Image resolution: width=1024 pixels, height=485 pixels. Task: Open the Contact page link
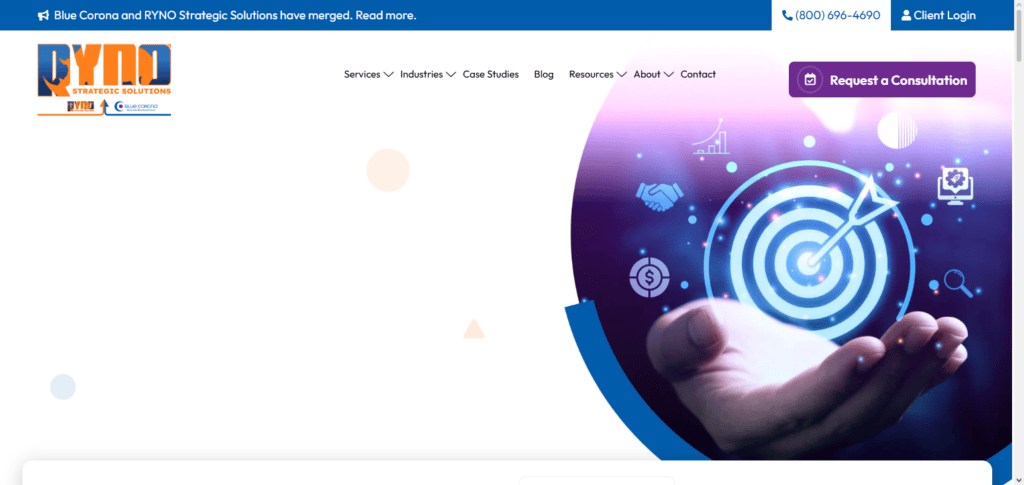(x=698, y=74)
